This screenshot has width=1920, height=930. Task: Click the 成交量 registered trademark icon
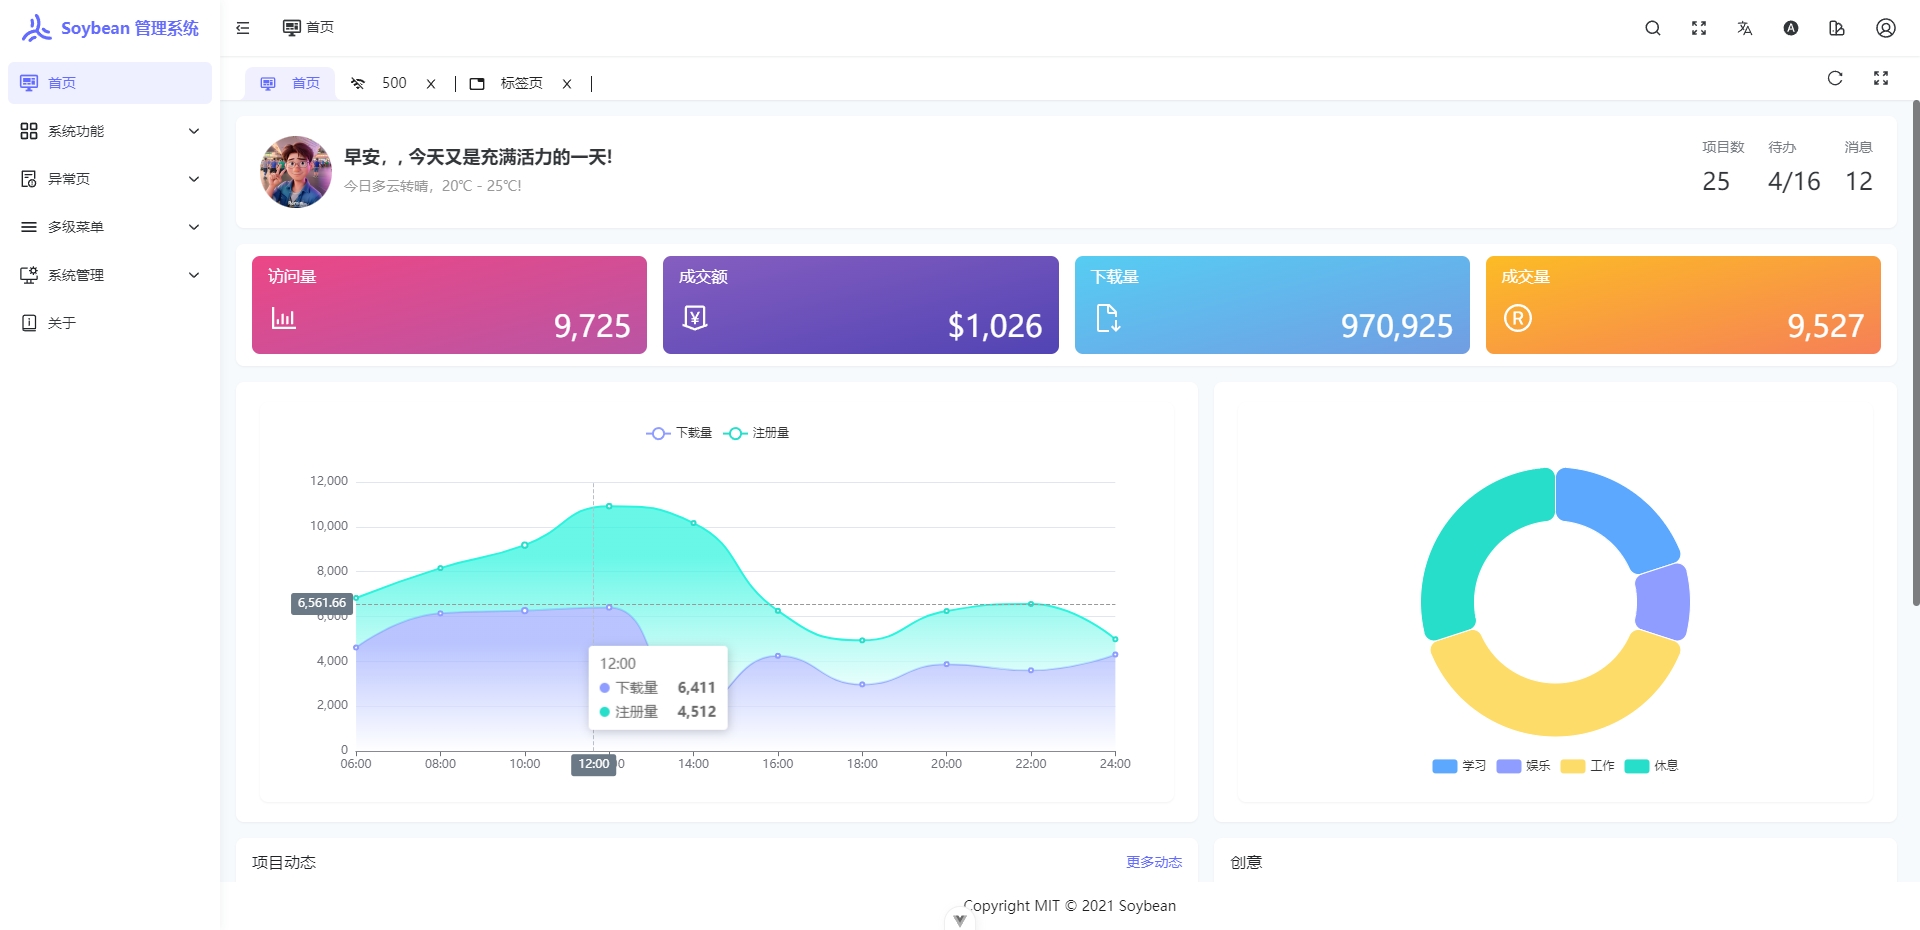click(x=1518, y=318)
